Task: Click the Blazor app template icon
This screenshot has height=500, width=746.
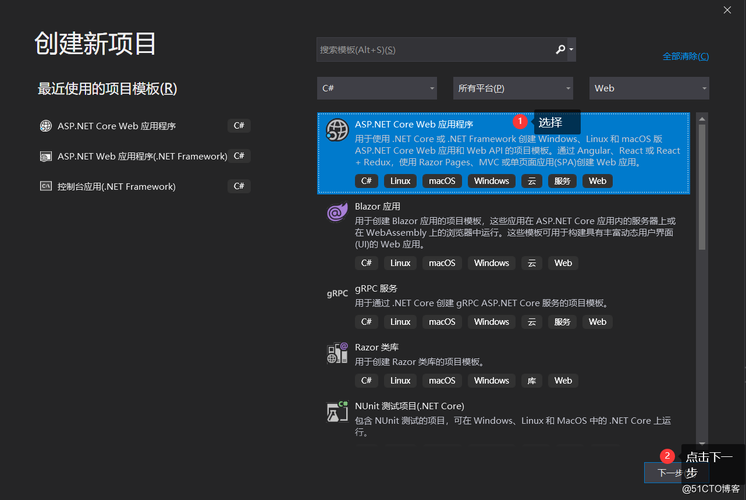Action: click(x=337, y=212)
